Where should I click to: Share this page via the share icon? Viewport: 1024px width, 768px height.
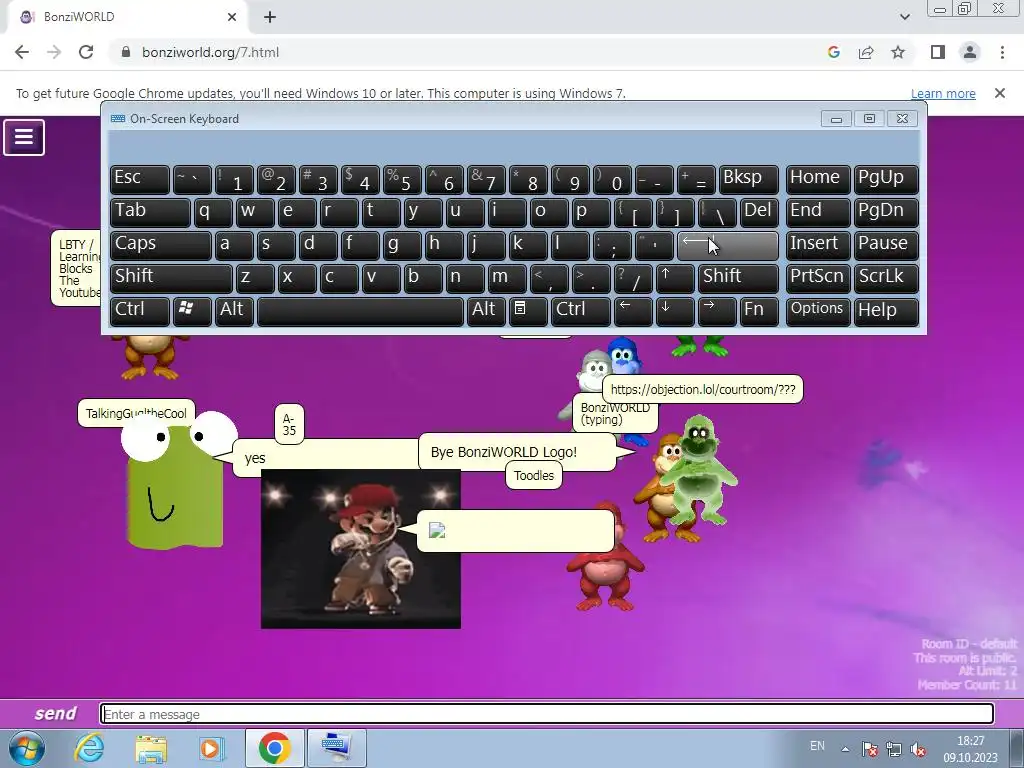[866, 52]
